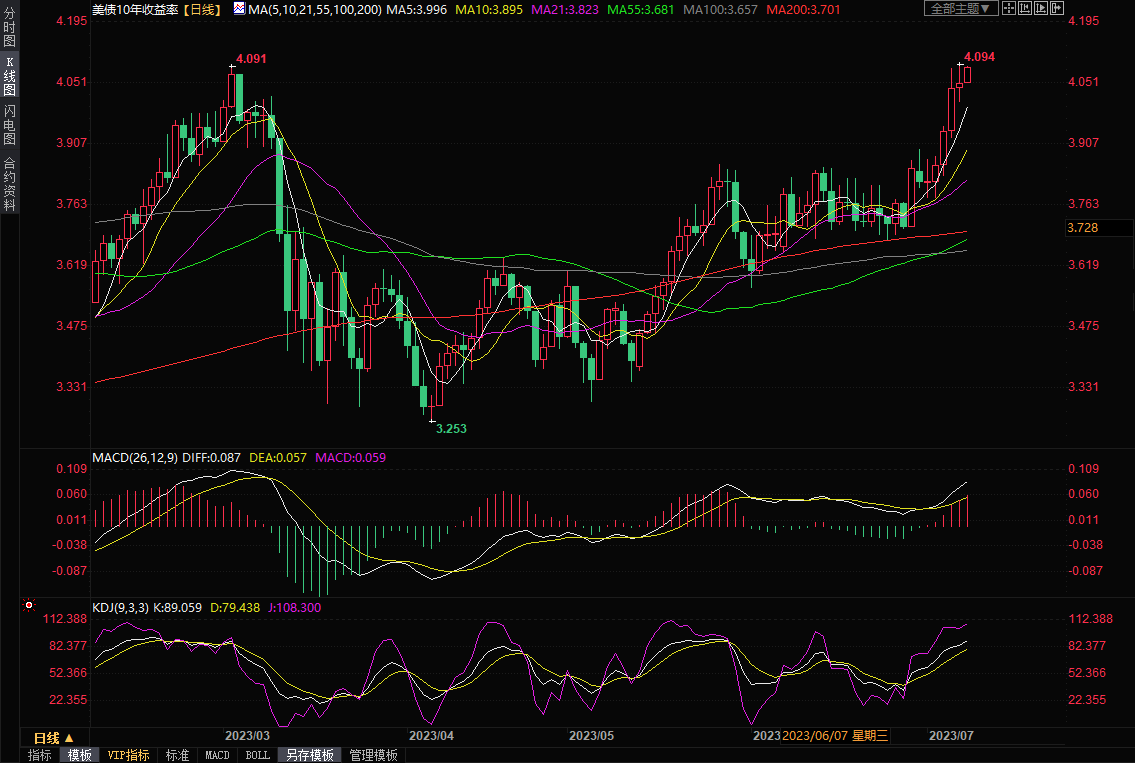
Task: Click the red KDJ indicator marker icon
Action: 29,606
